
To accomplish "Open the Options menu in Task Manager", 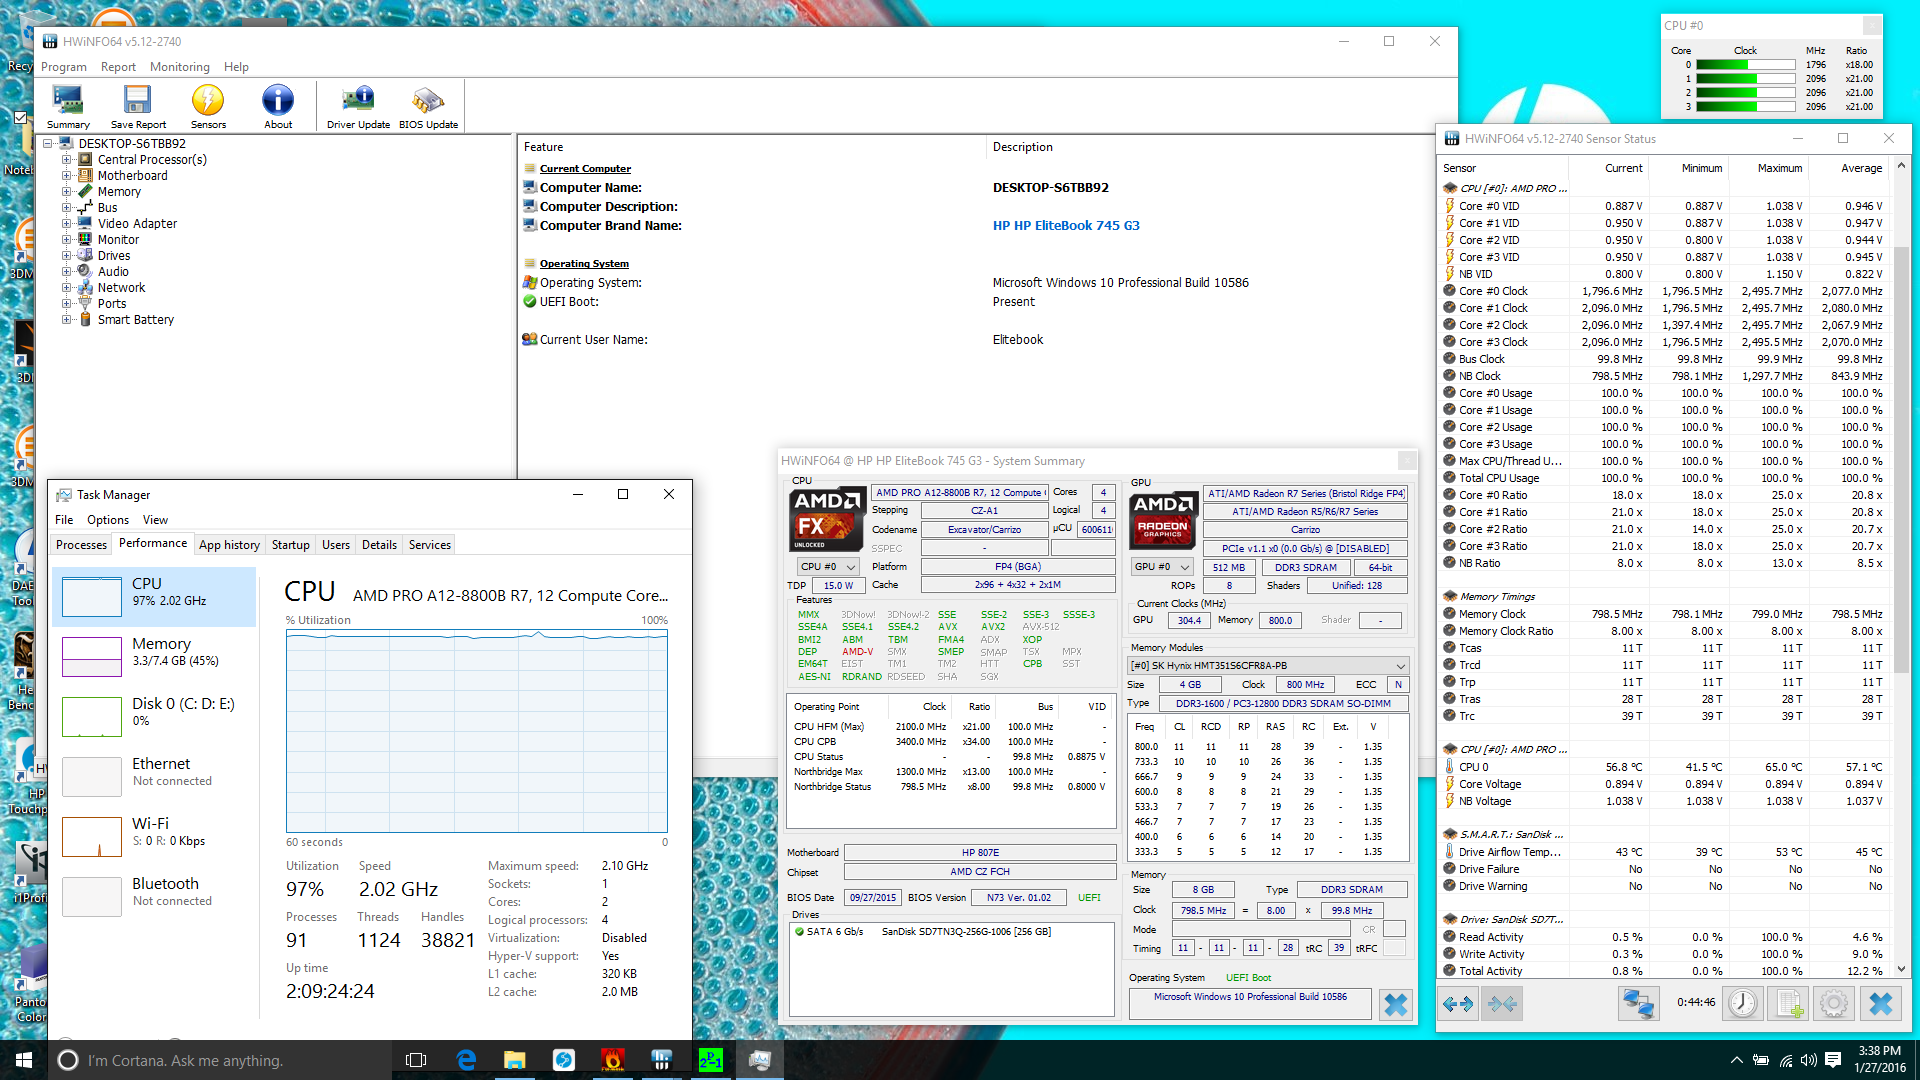I will [x=108, y=520].
